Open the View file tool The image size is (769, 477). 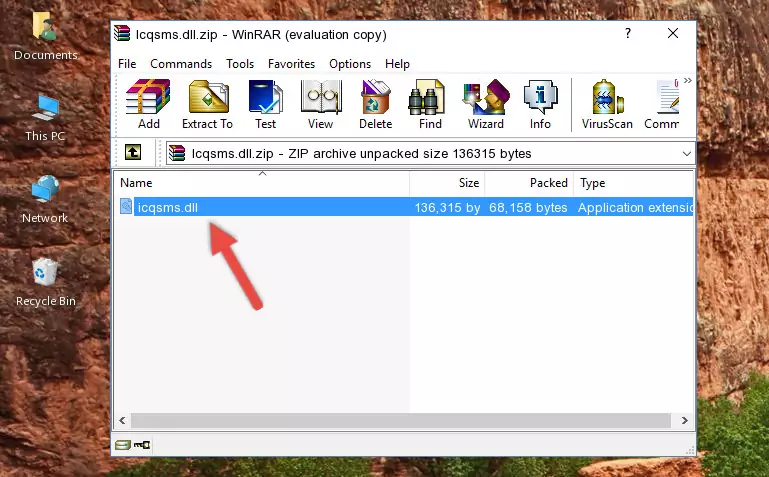(321, 104)
